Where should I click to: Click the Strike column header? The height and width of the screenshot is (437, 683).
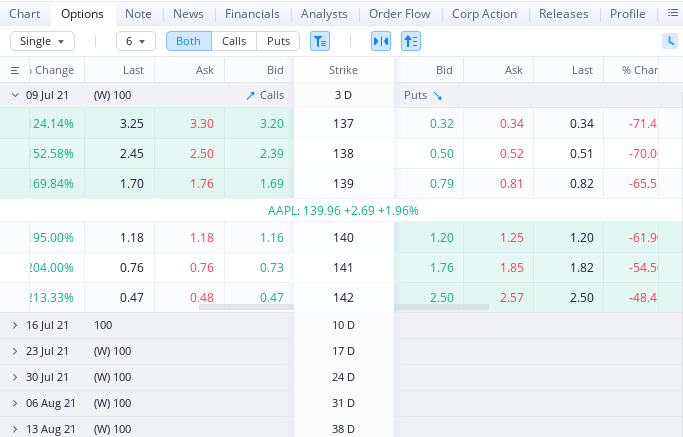tap(343, 71)
